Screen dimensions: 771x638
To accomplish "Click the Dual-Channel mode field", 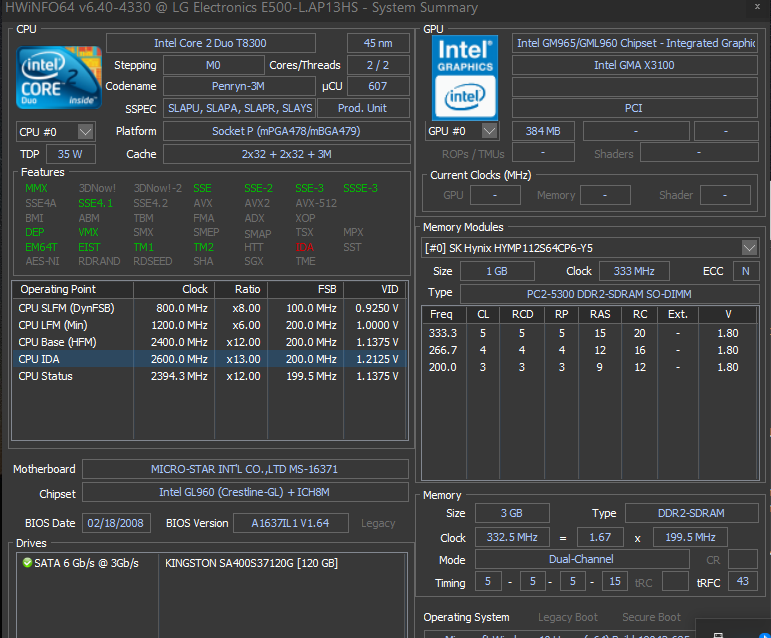I will 582,559.
